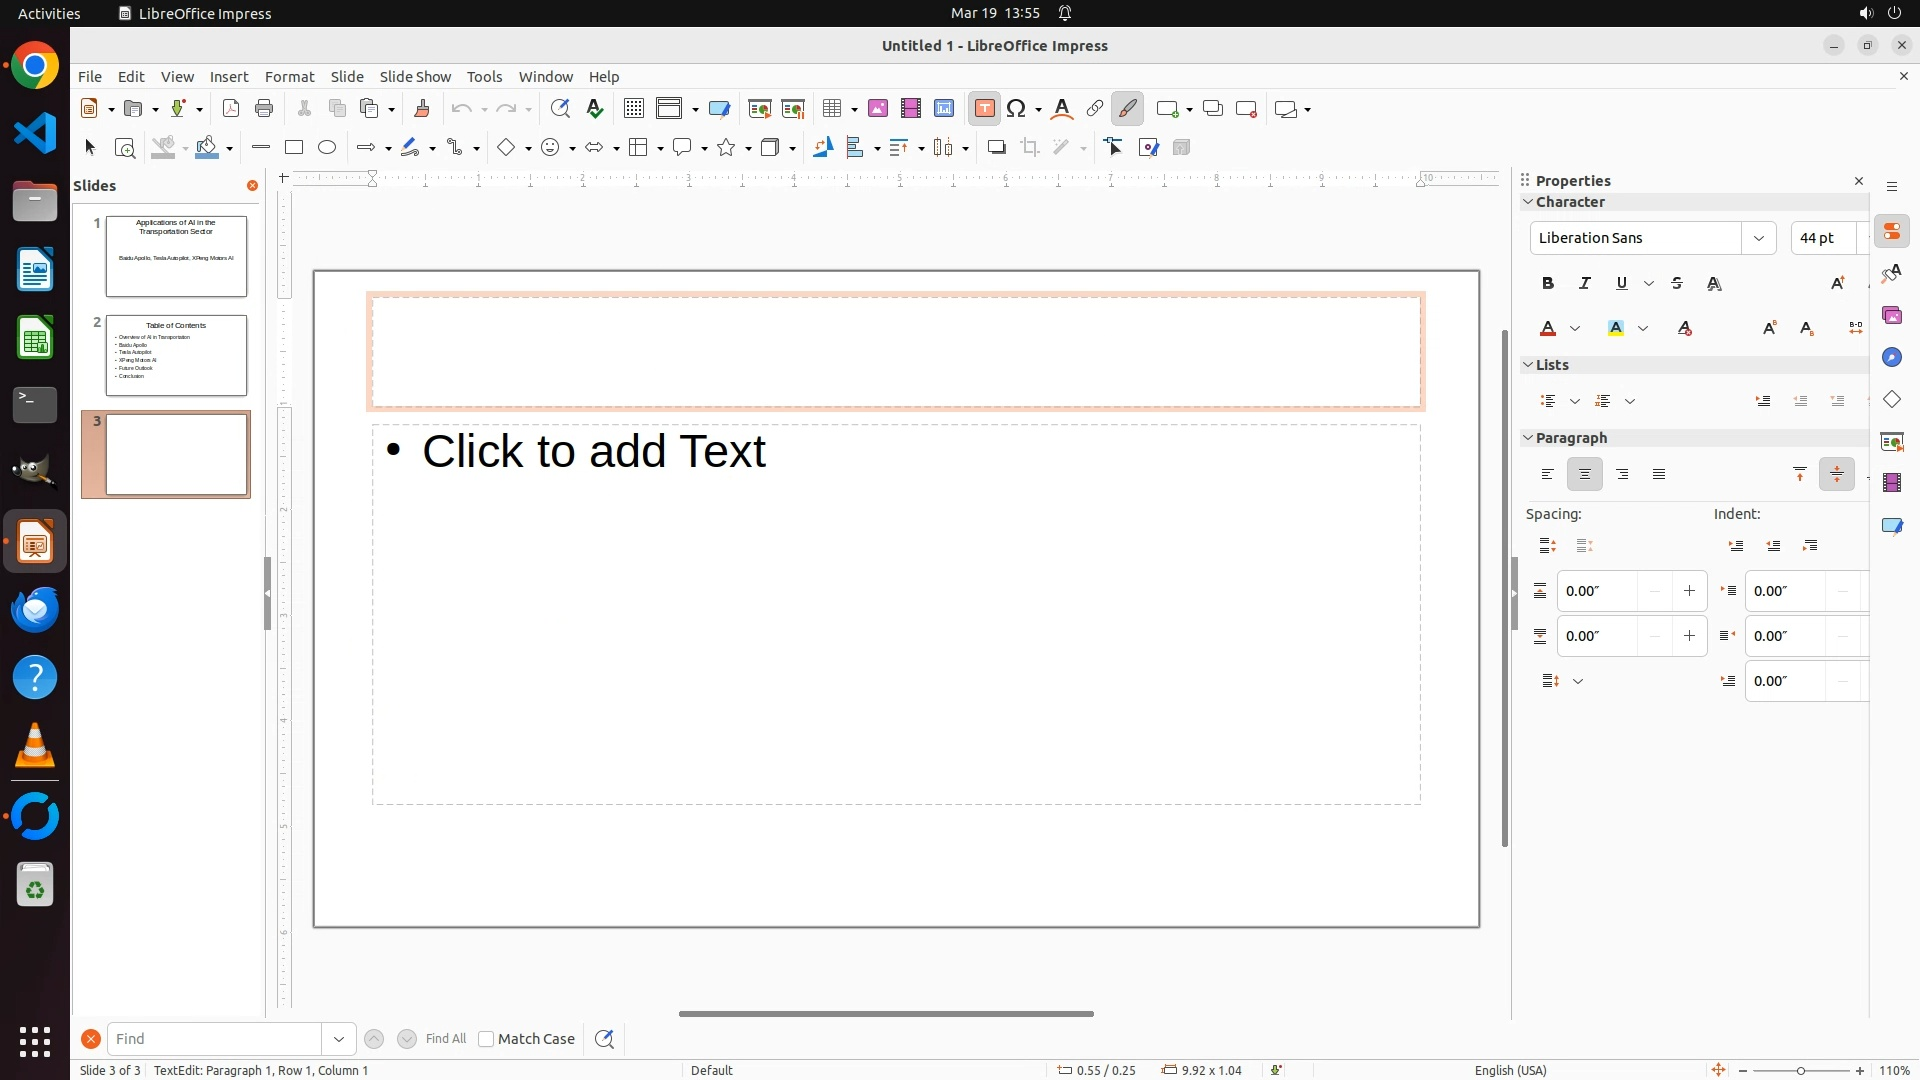Toggle Bold in Character panel
This screenshot has width=1920, height=1080.
click(x=1548, y=284)
